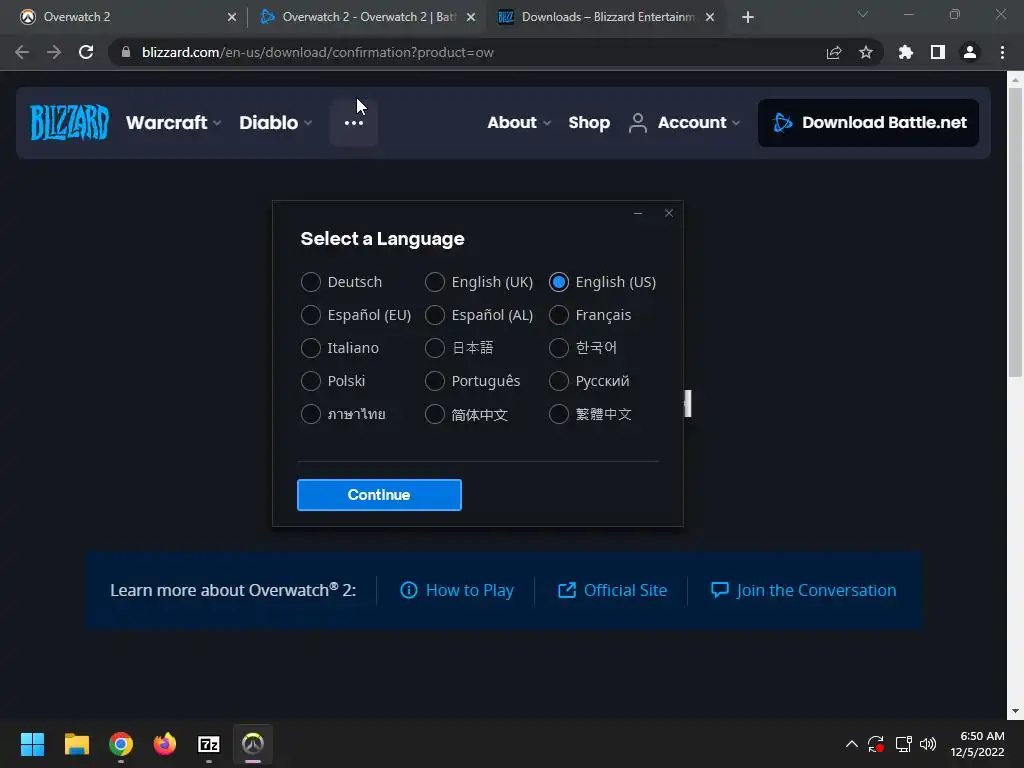
Task: Expand the Diablo menu
Action: 276,123
